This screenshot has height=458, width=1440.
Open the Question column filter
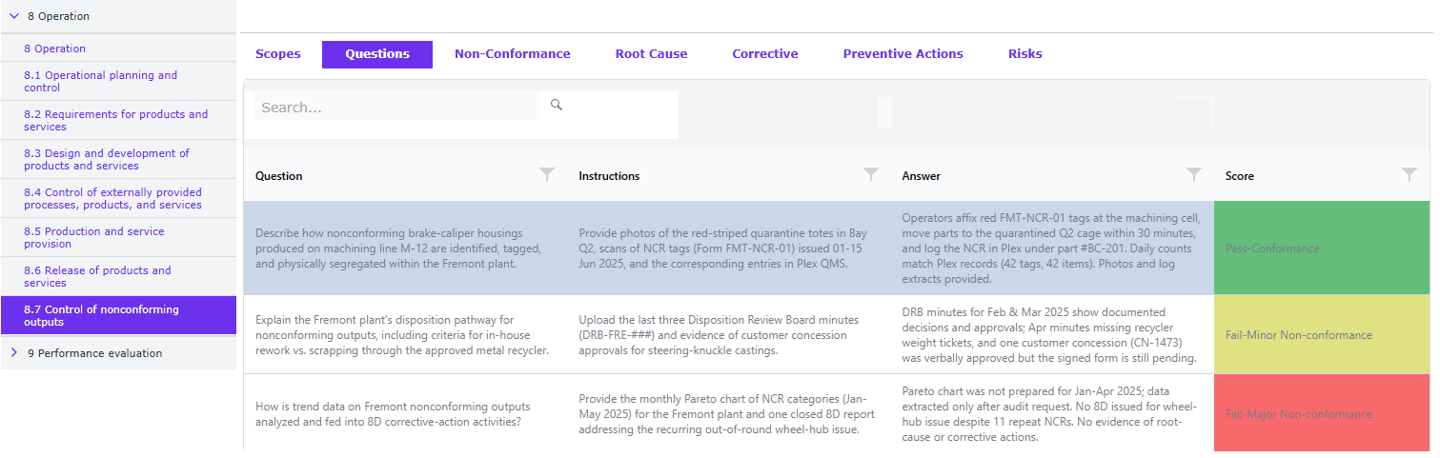tap(547, 175)
